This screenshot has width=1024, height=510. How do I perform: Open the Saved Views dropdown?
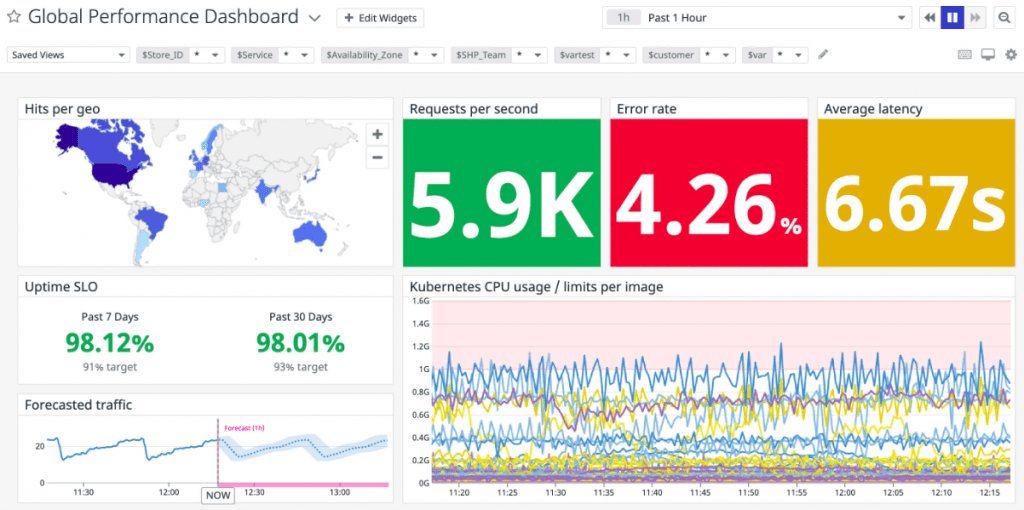(x=69, y=55)
